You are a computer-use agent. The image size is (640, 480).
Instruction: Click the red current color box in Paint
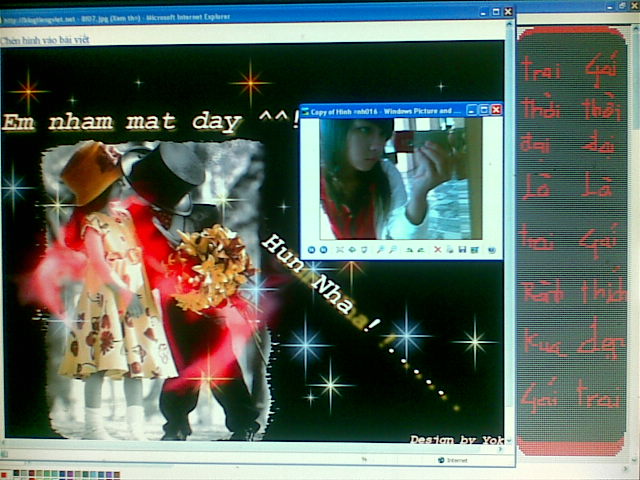point(4,474)
